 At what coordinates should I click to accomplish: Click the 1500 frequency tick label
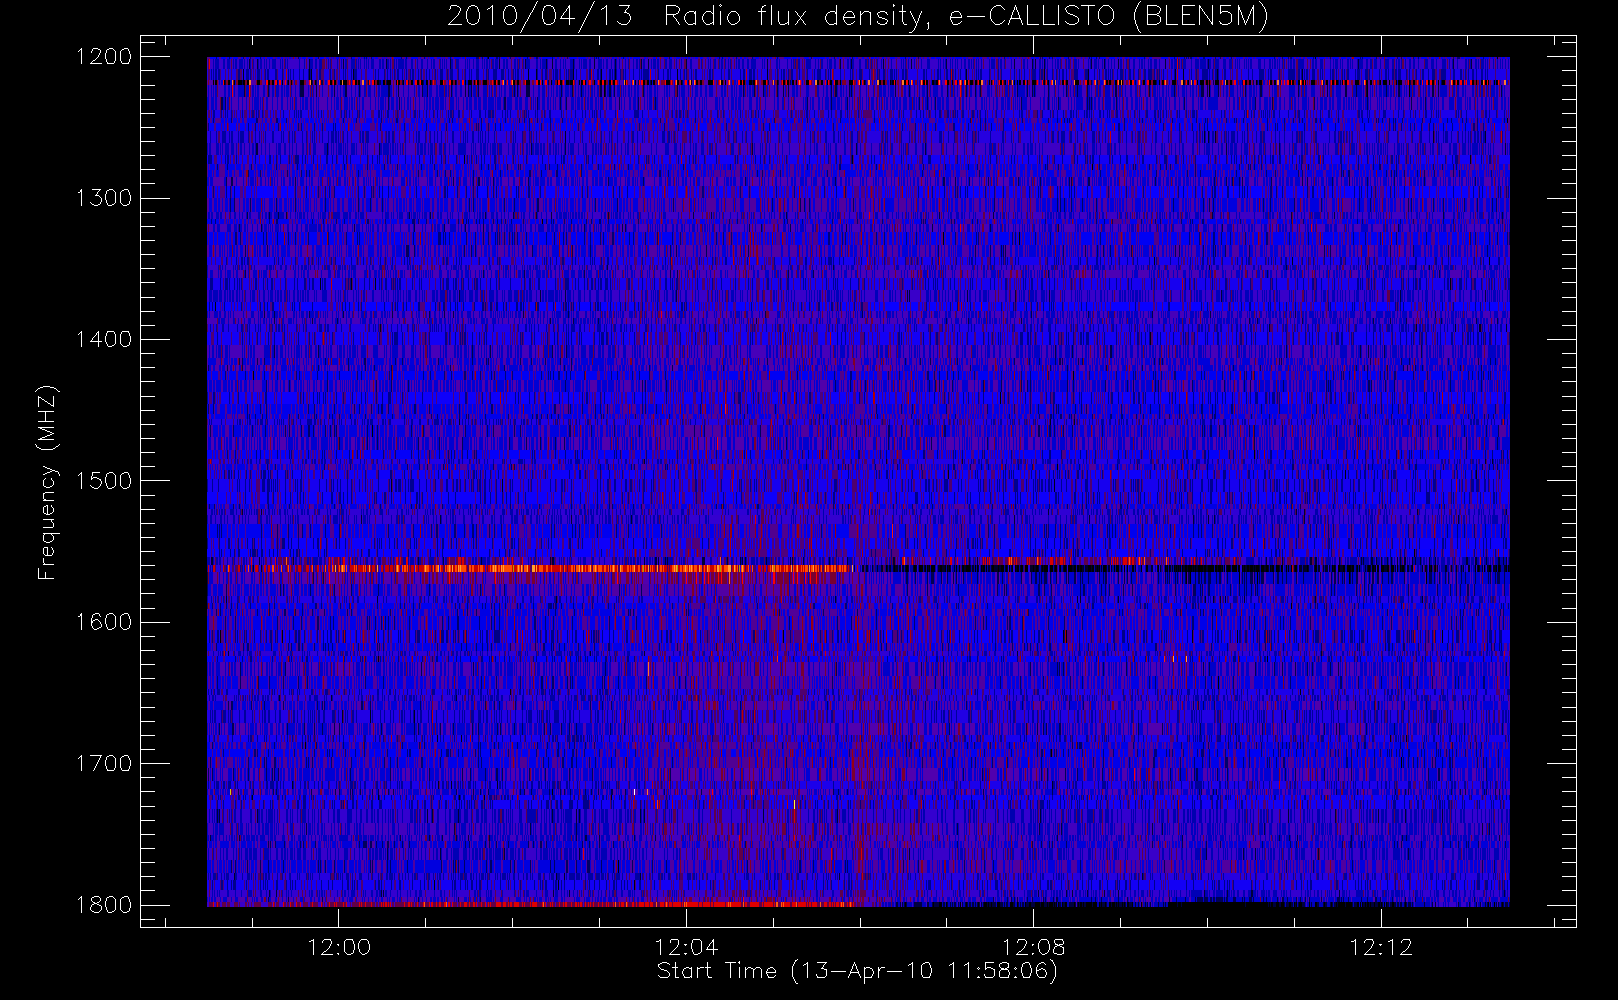[x=104, y=481]
